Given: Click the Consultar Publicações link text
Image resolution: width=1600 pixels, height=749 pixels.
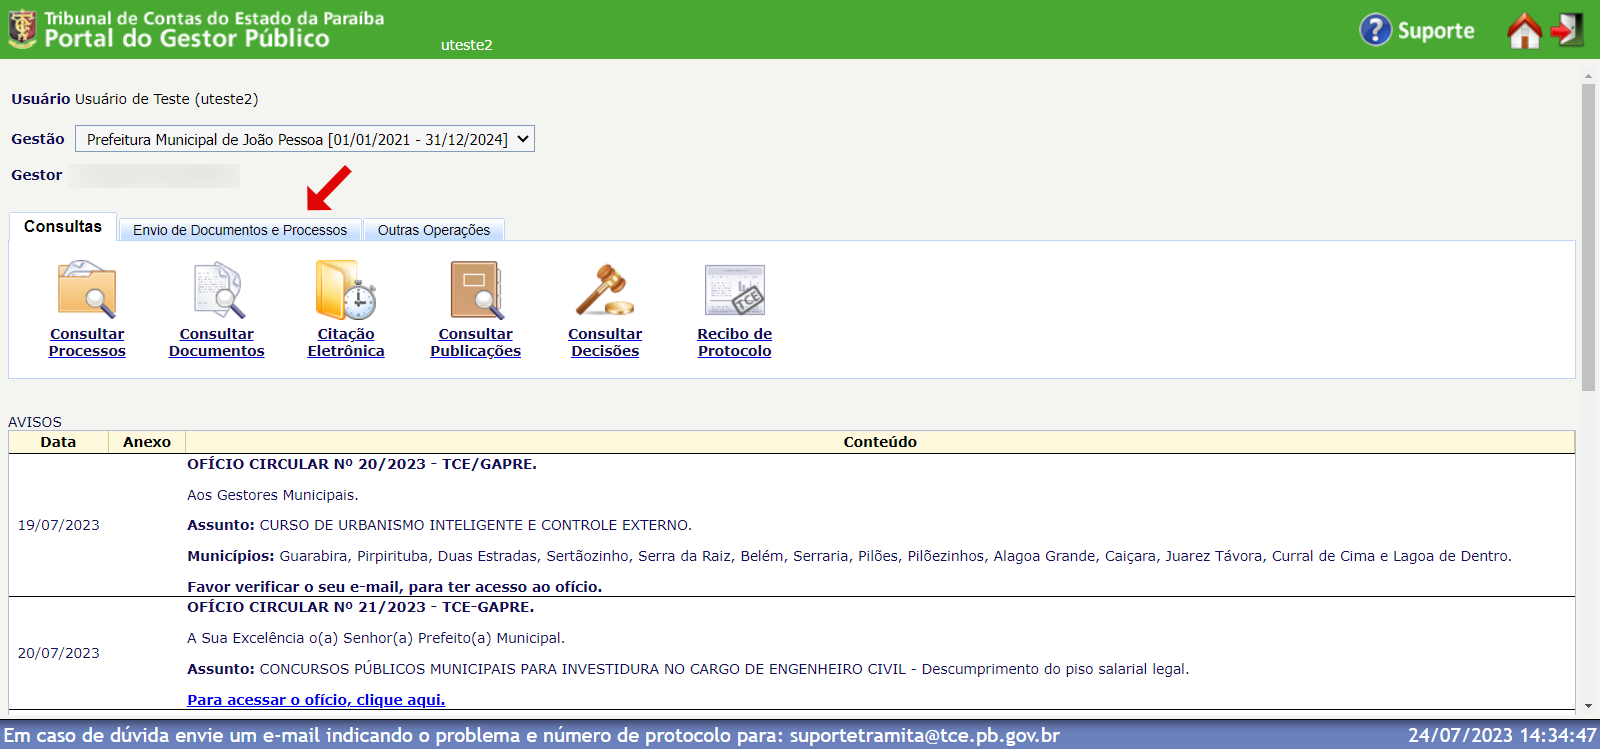Looking at the screenshot, I should 476,342.
